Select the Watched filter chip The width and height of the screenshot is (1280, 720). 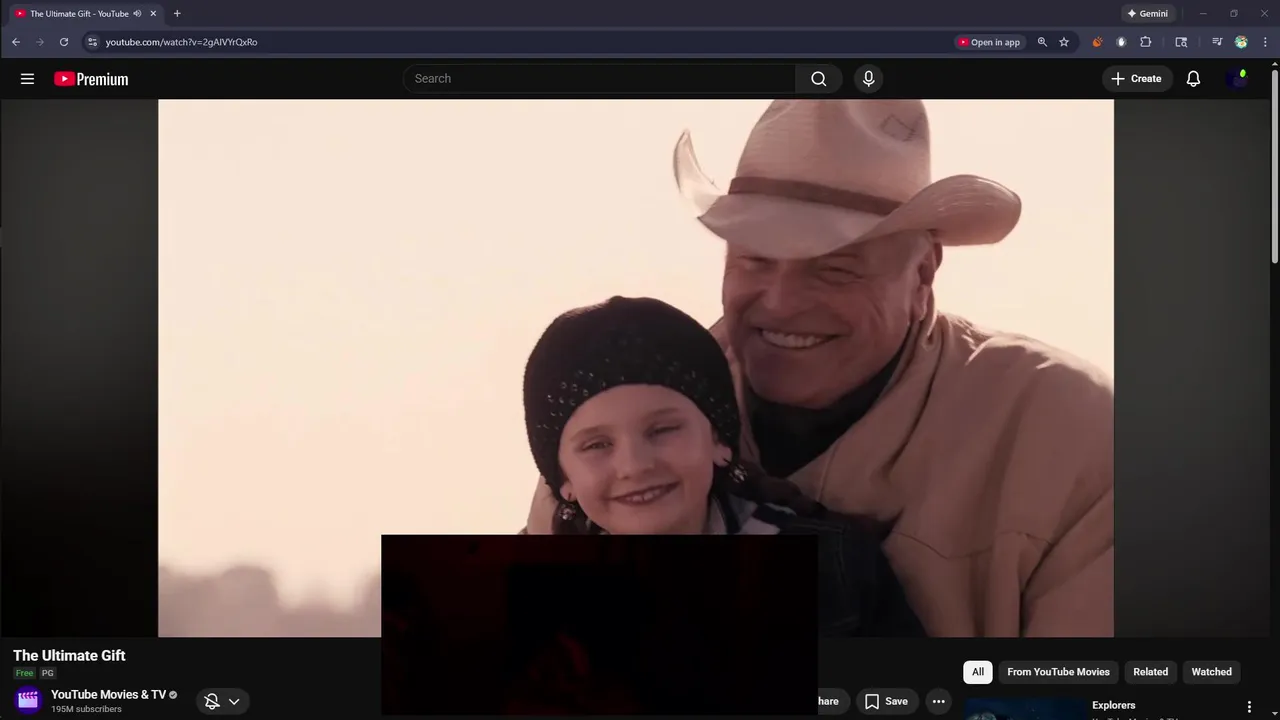(1211, 672)
